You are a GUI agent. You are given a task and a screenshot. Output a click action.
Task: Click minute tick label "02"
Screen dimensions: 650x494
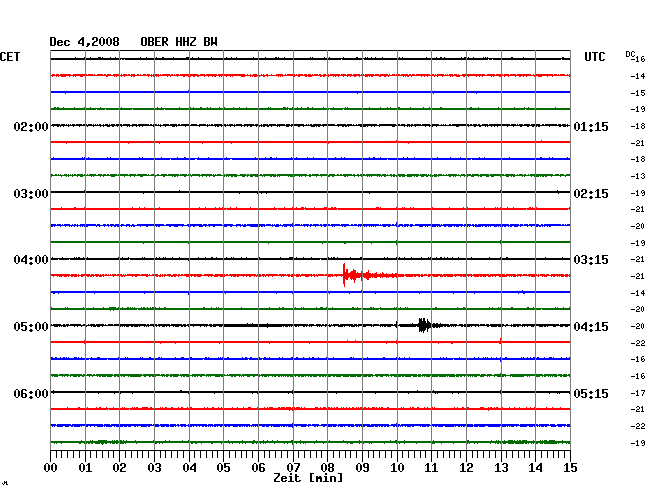point(119,468)
